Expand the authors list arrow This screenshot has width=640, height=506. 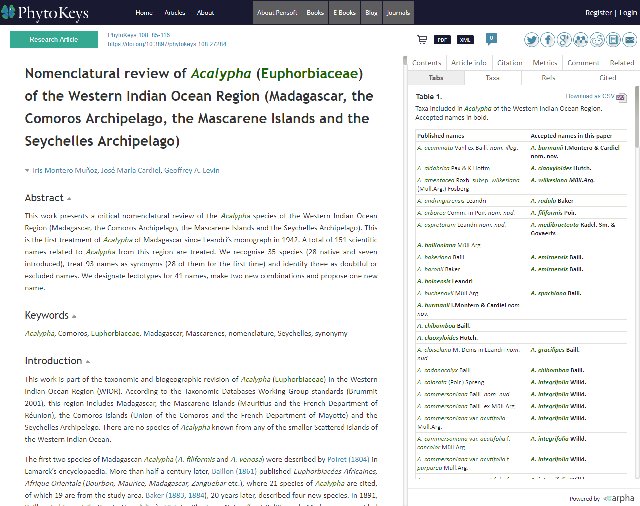tap(27, 171)
